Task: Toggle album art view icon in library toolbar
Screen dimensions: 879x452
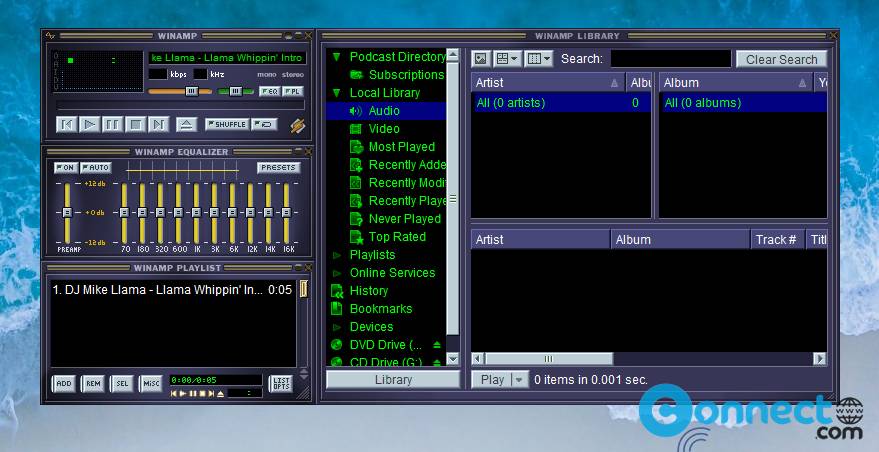Action: [481, 58]
